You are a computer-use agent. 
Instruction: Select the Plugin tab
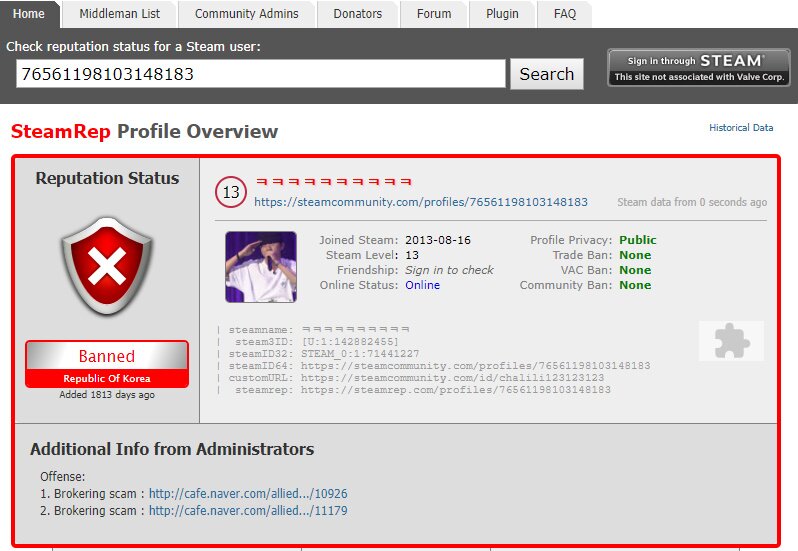coord(502,14)
